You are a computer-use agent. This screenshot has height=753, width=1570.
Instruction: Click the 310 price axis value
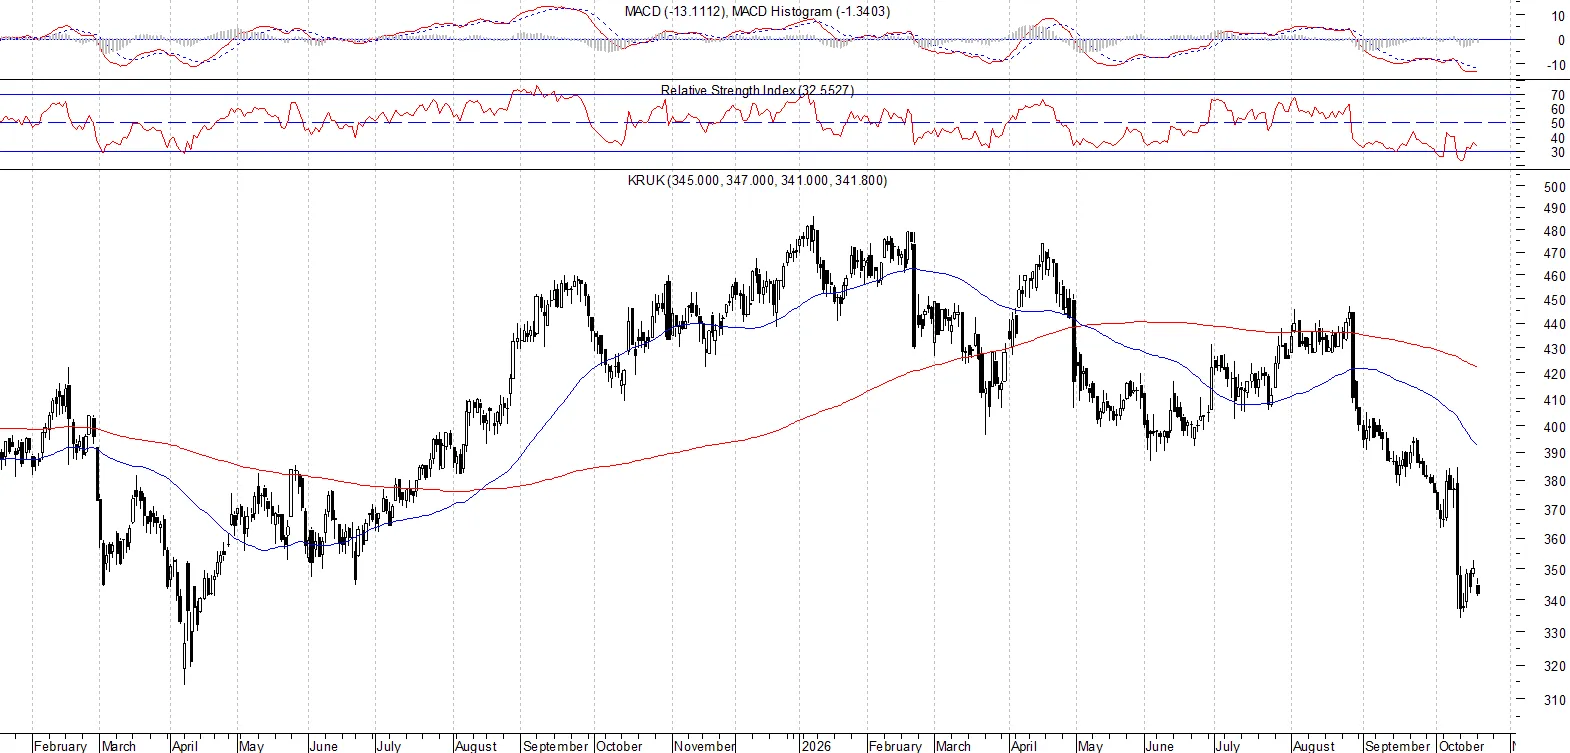(1555, 700)
